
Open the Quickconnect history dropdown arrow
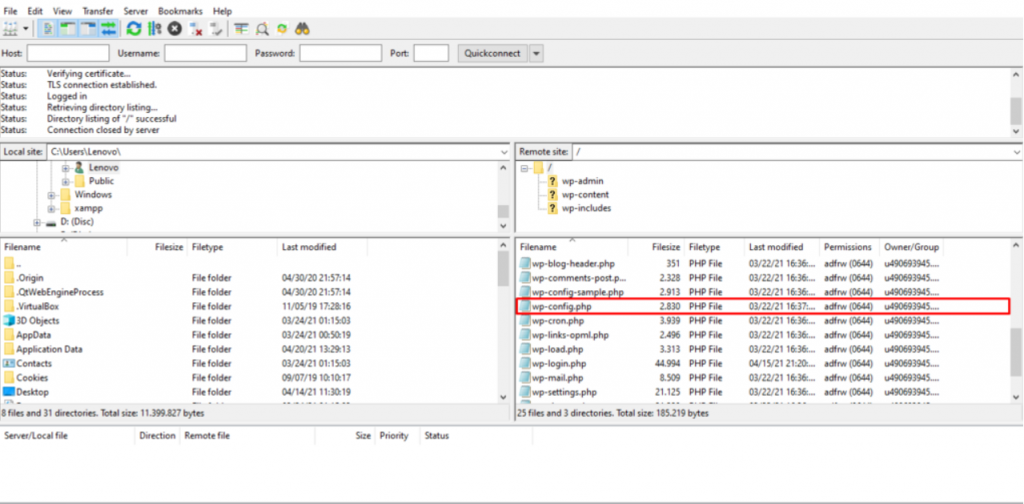[x=536, y=53]
